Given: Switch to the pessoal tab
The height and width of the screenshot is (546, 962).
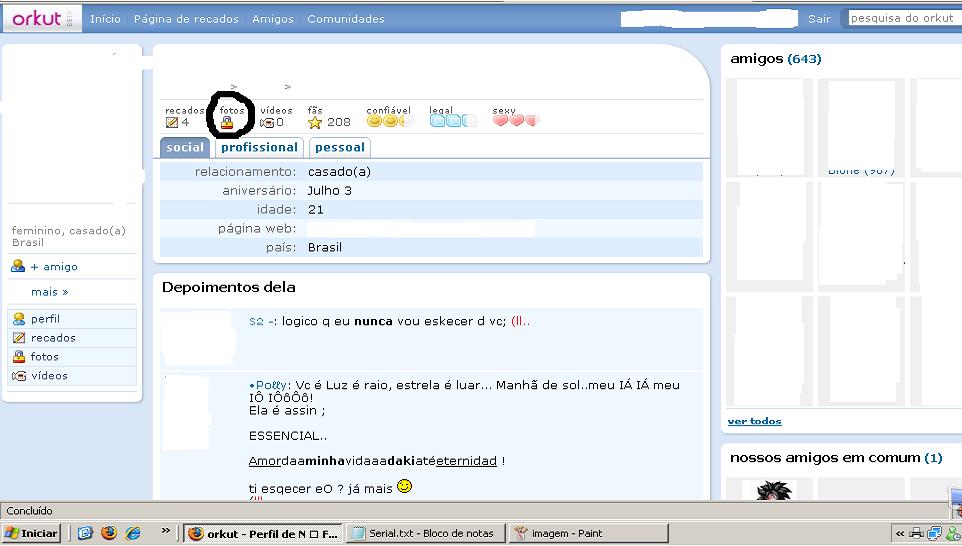Looking at the screenshot, I should [x=340, y=147].
